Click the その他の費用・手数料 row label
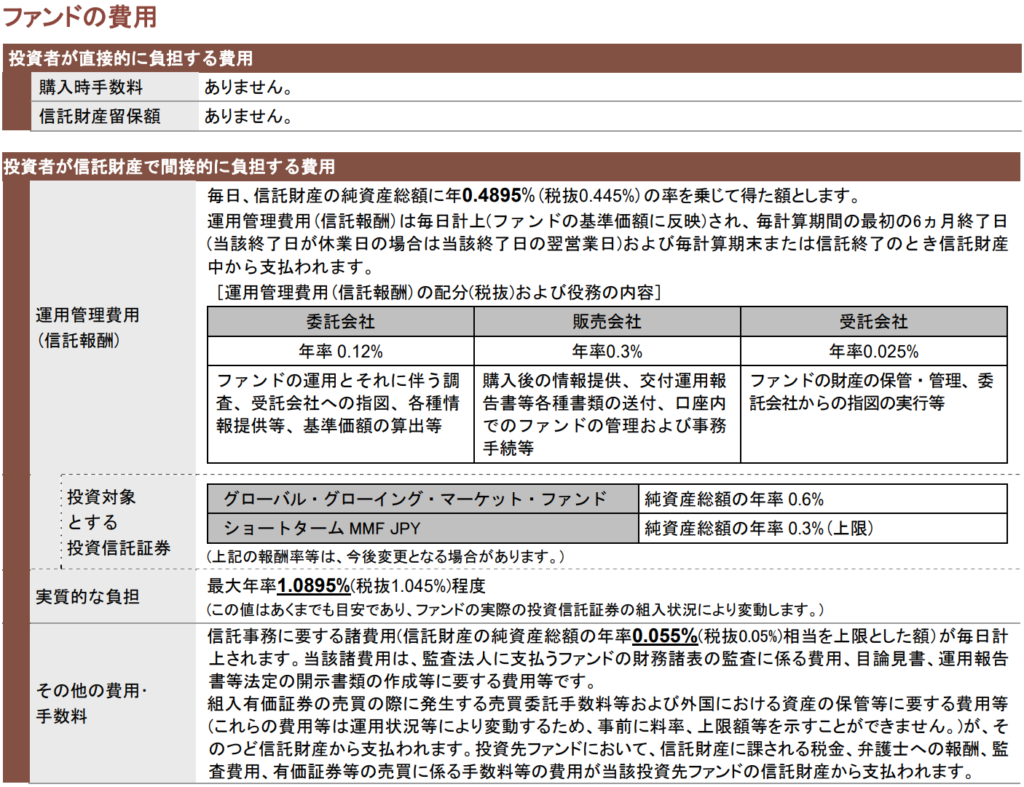This screenshot has height=787, width=1024. (x=88, y=703)
